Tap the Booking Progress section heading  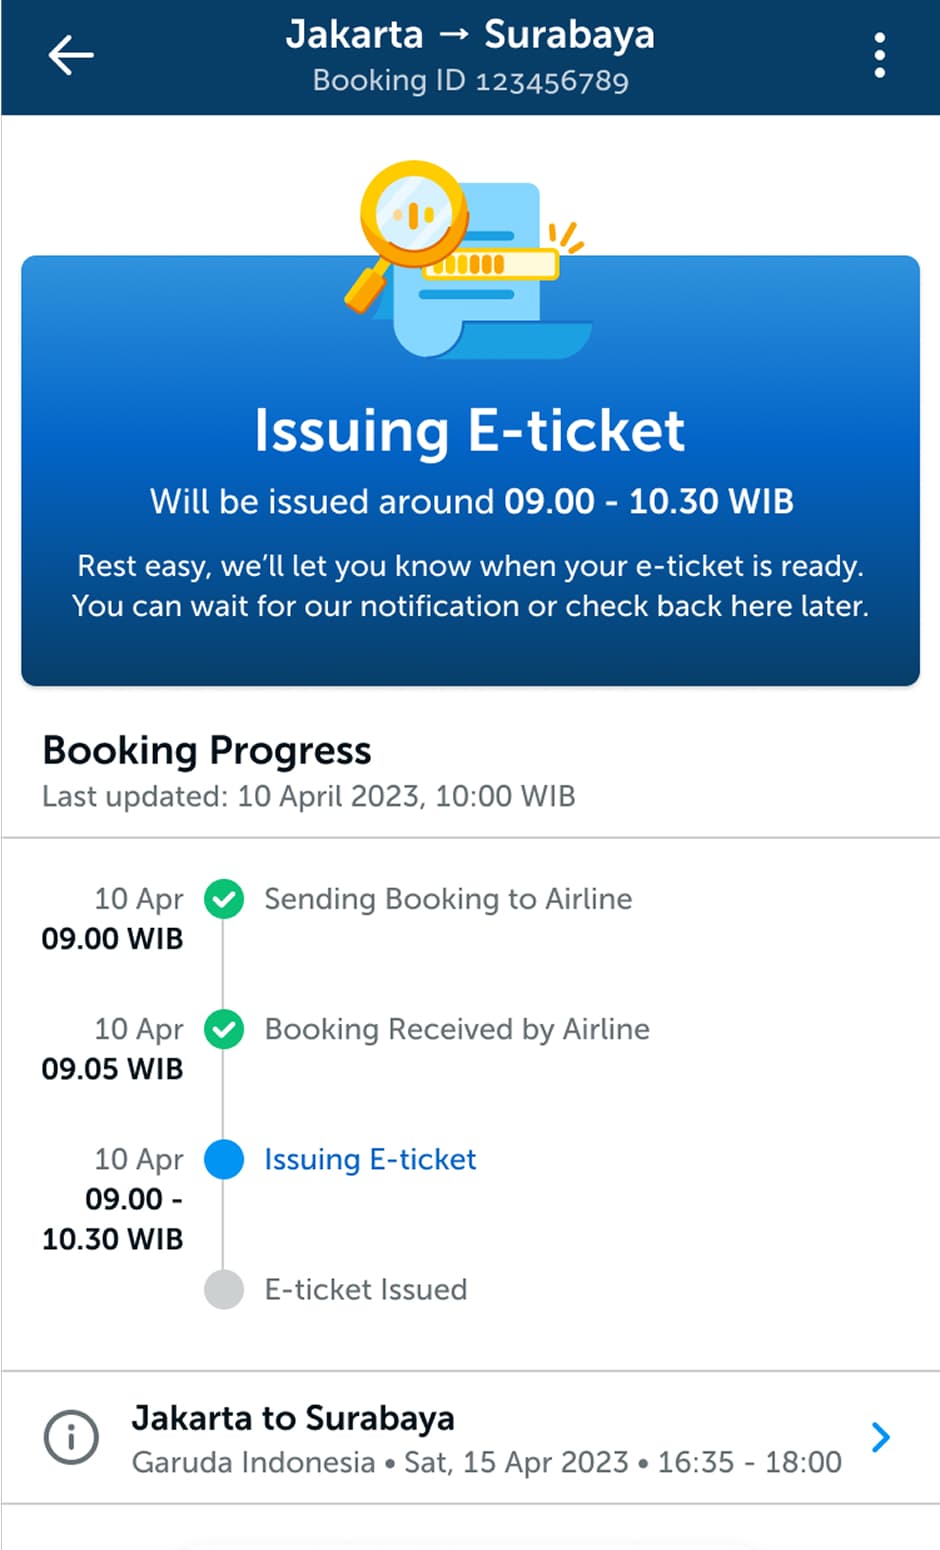pos(207,750)
